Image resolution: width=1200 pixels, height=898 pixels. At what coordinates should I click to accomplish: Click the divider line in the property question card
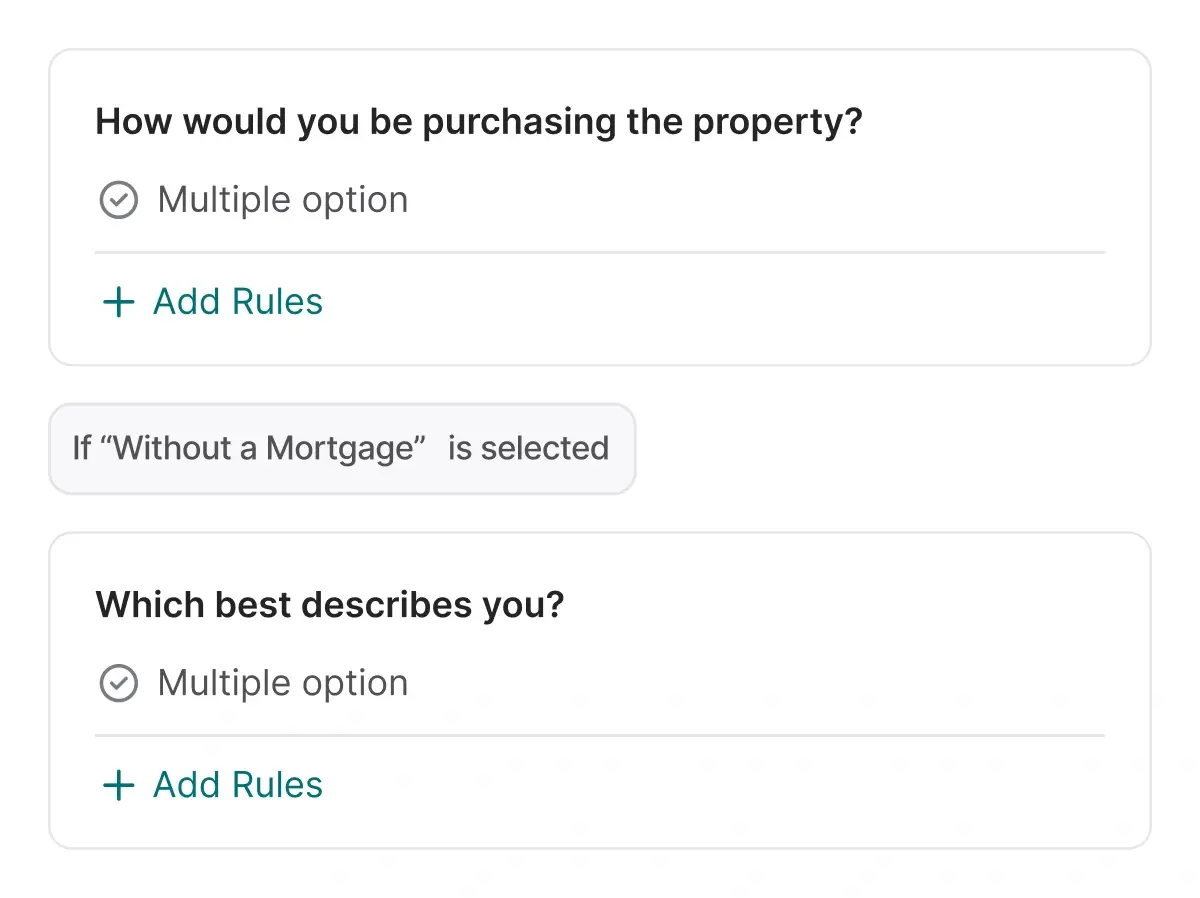(x=600, y=253)
